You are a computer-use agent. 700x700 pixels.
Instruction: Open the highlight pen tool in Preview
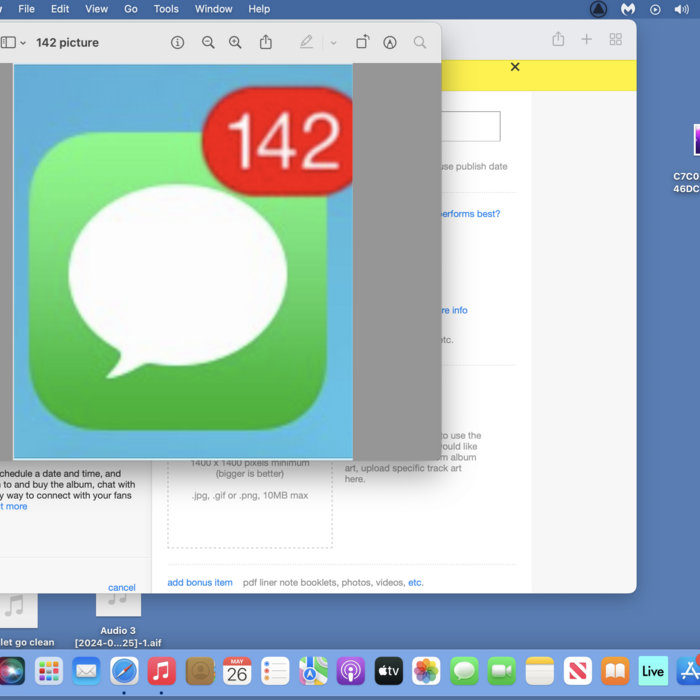[306, 42]
